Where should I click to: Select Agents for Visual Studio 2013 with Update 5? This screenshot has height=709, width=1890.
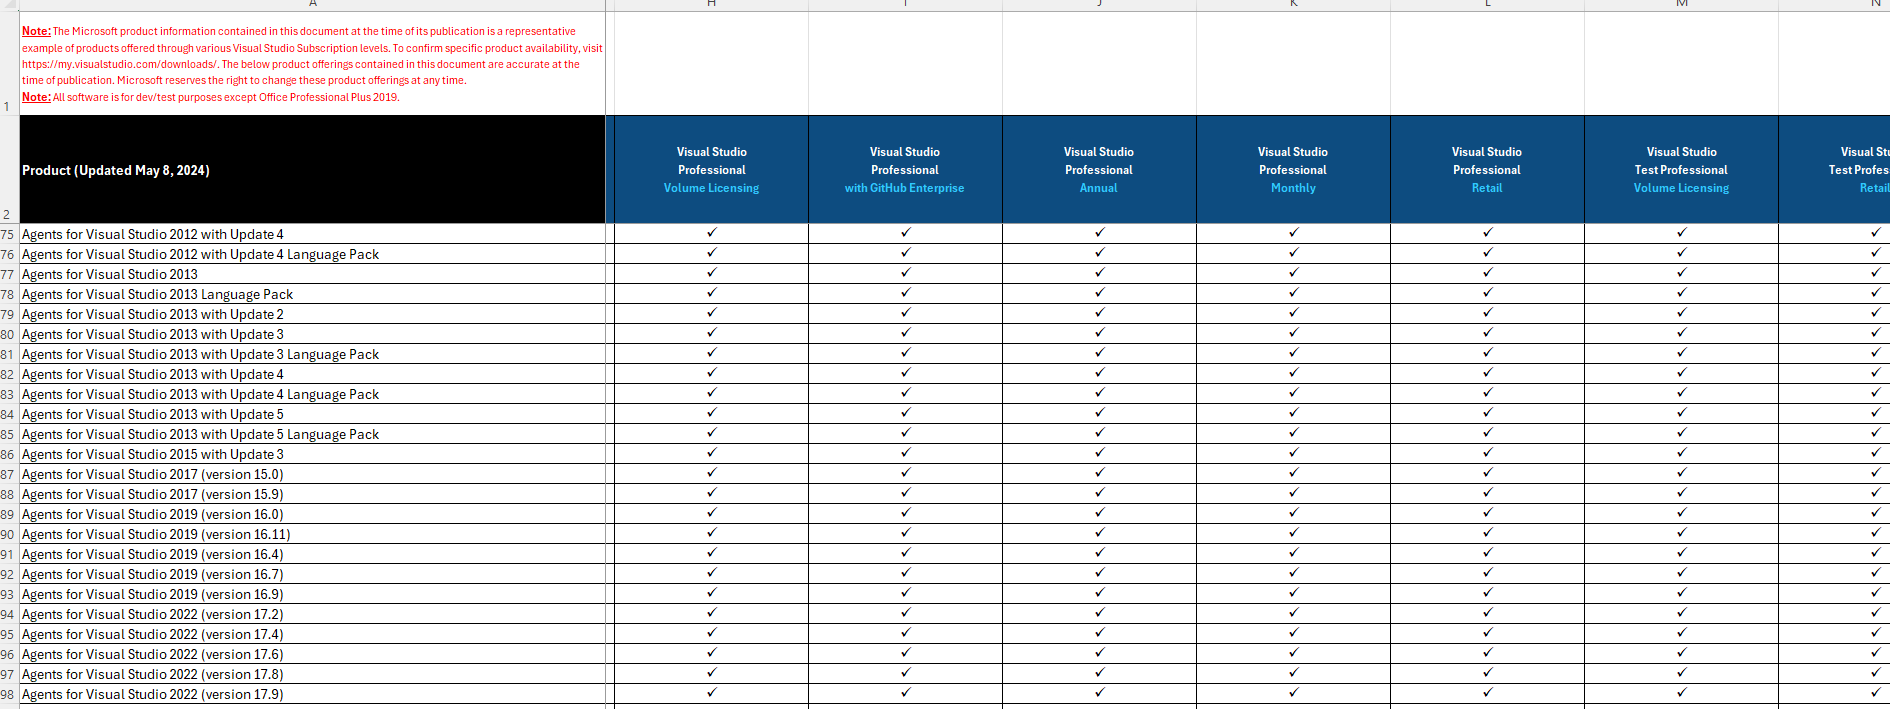312,414
